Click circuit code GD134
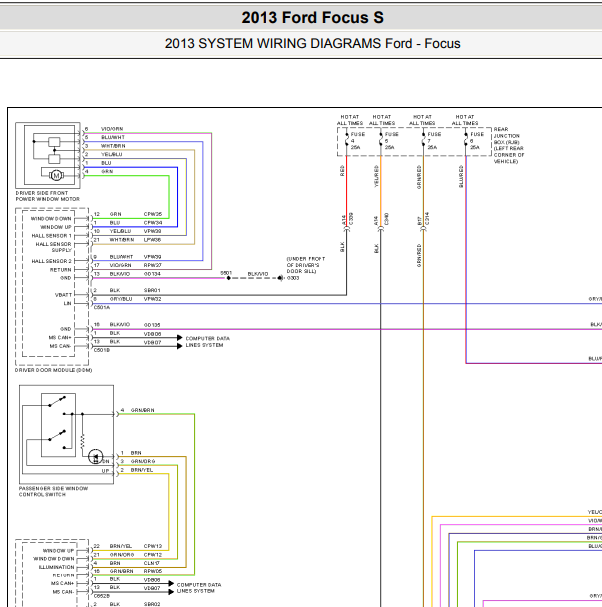This screenshot has height=607, width=602. pyautogui.click(x=152, y=274)
